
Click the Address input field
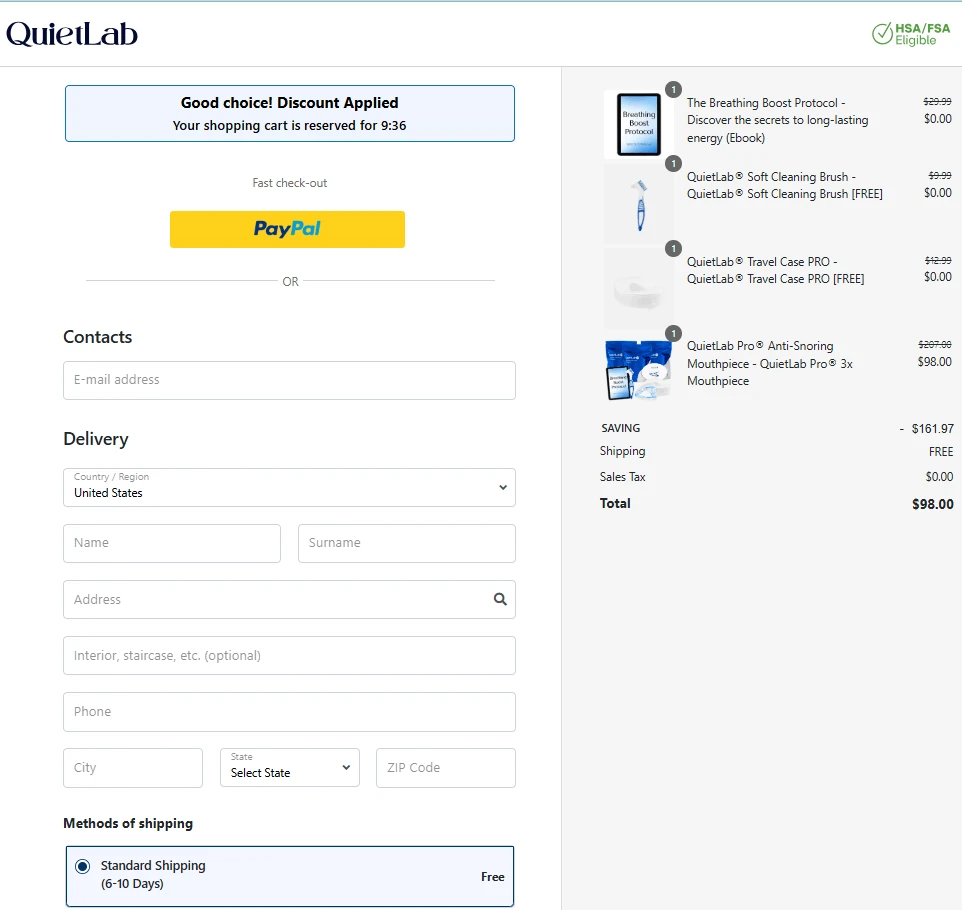(289, 600)
